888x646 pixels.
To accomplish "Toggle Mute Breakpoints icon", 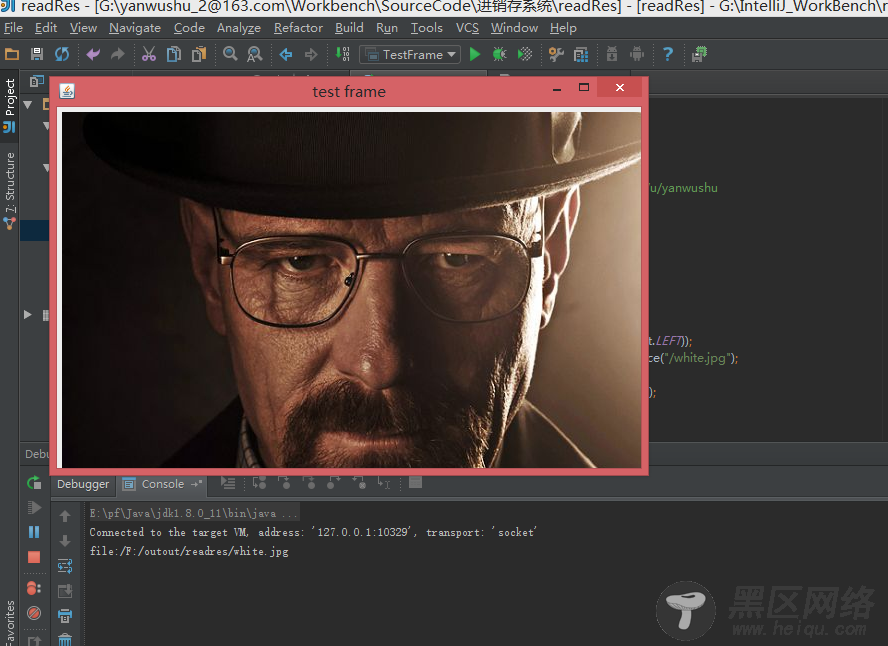I will (34, 613).
